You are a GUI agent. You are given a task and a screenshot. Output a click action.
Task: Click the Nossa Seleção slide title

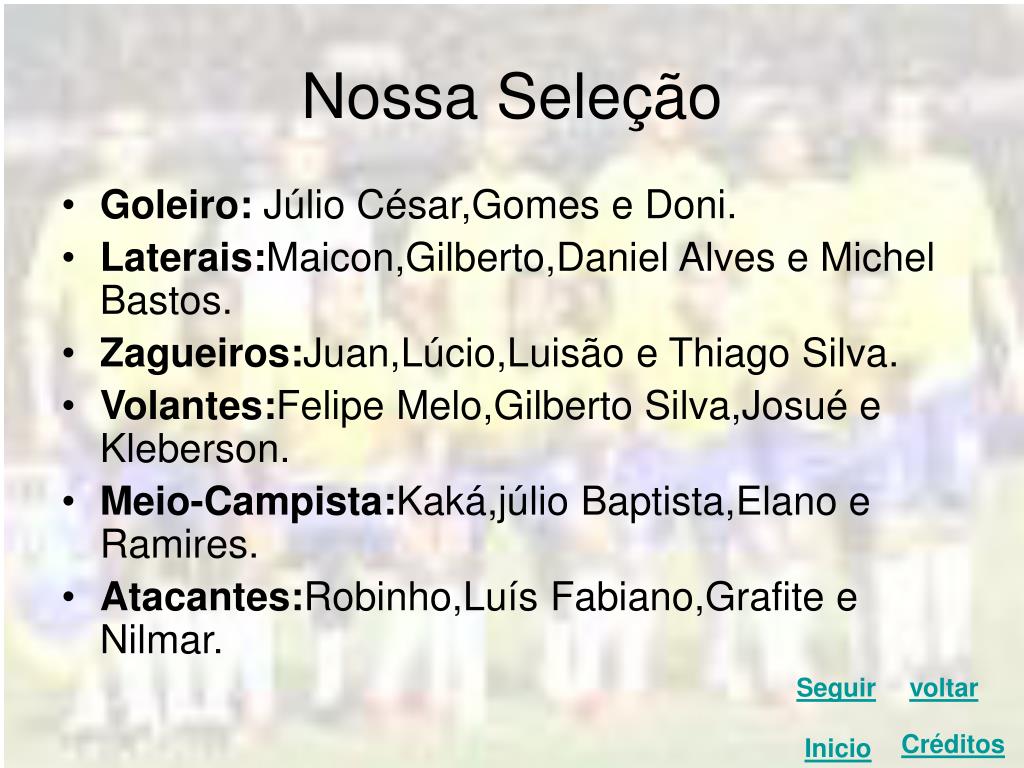511,97
